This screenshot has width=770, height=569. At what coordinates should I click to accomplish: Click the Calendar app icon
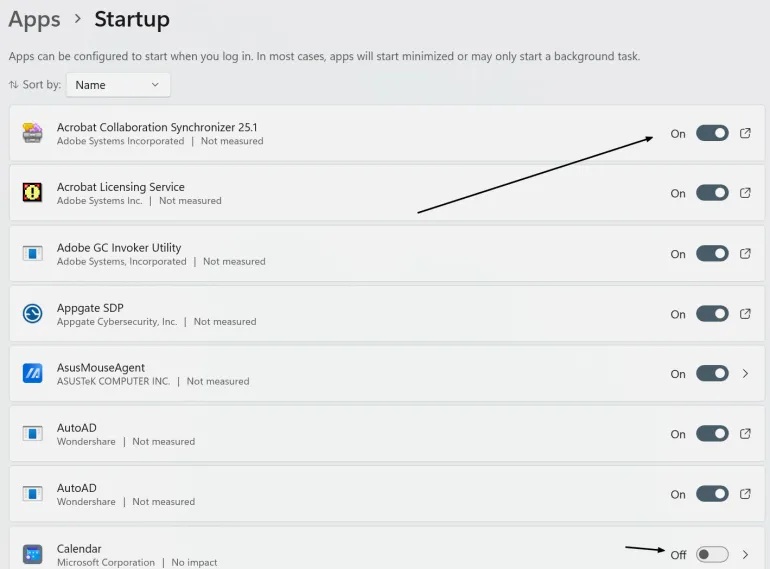[x=32, y=554]
